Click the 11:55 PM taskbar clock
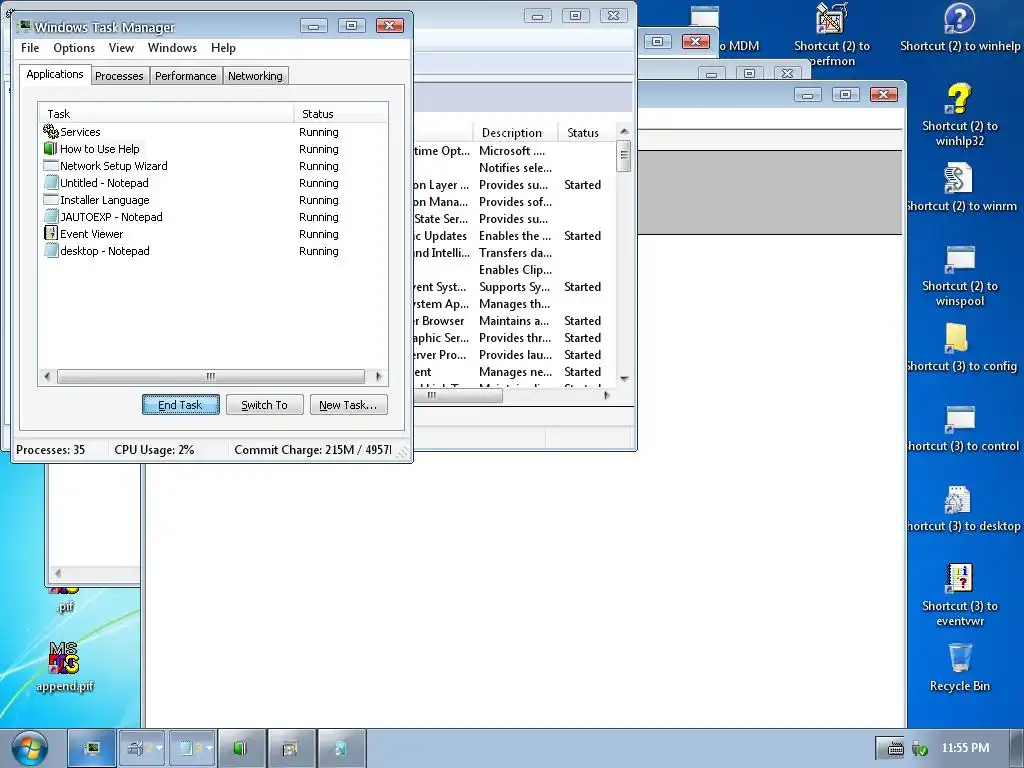The image size is (1024, 768). click(x=965, y=748)
